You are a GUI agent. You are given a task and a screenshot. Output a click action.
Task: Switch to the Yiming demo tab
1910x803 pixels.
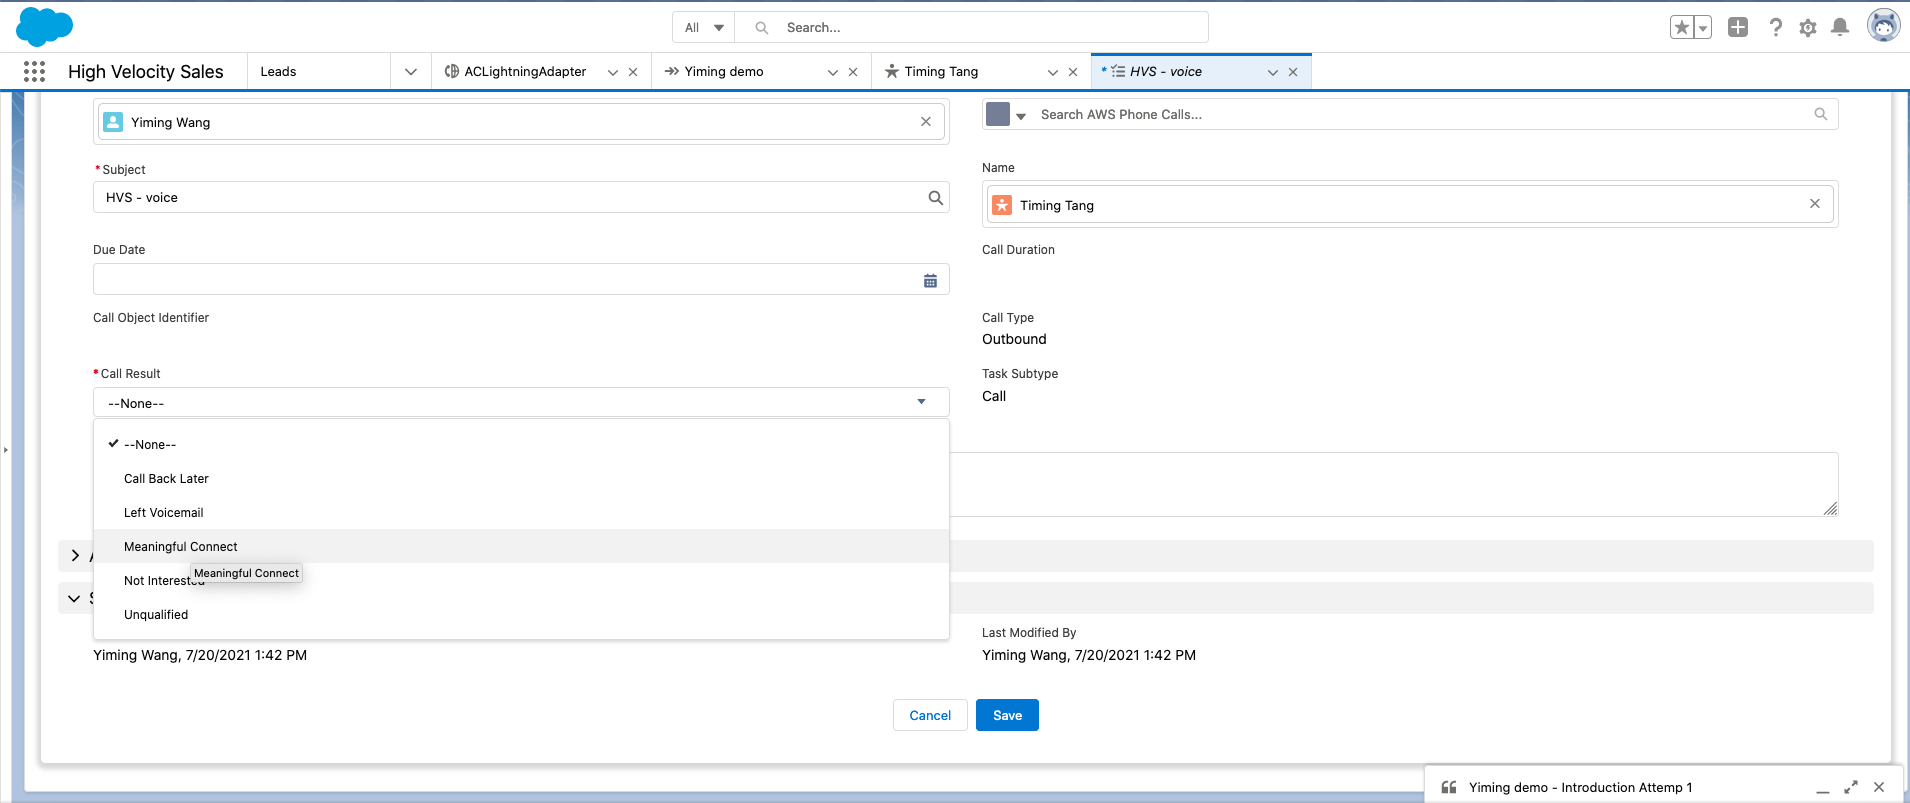tap(724, 72)
